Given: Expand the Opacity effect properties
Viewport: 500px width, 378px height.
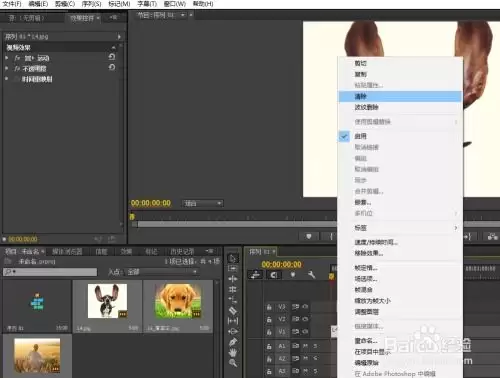Looking at the screenshot, I should point(7,68).
